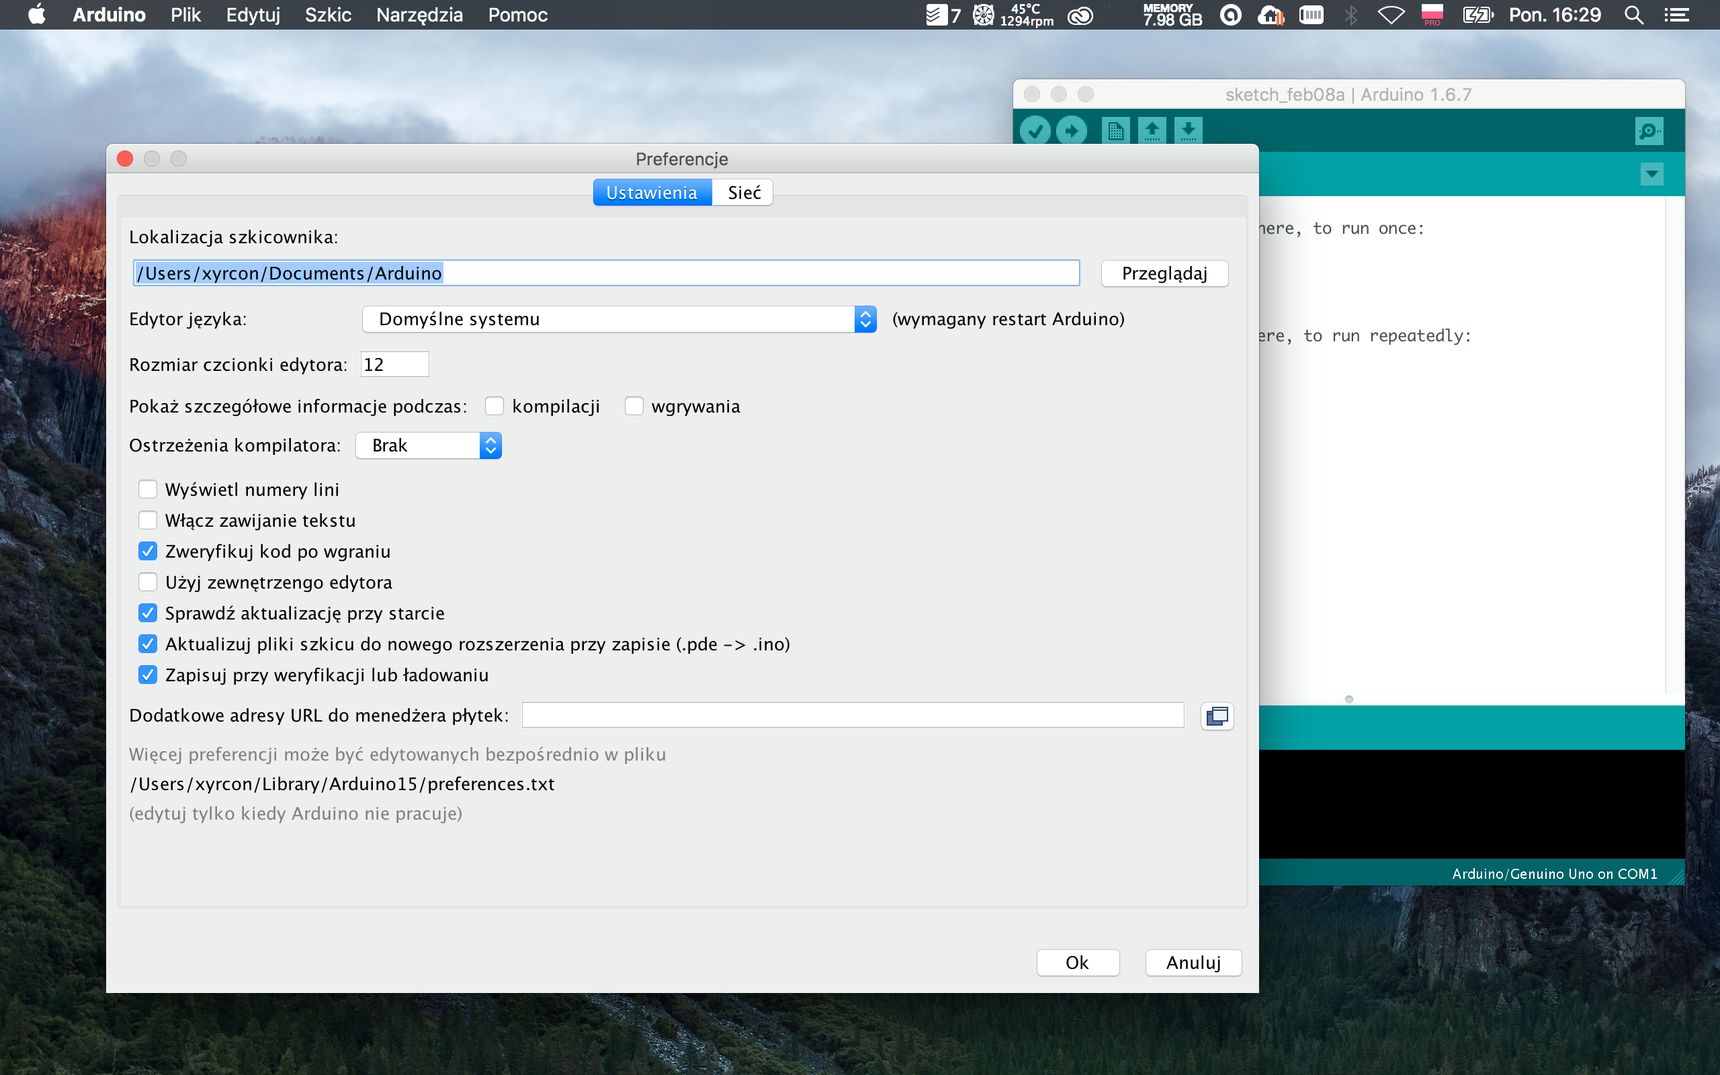
Task: Open the Narzędzia menu
Action: [x=419, y=15]
